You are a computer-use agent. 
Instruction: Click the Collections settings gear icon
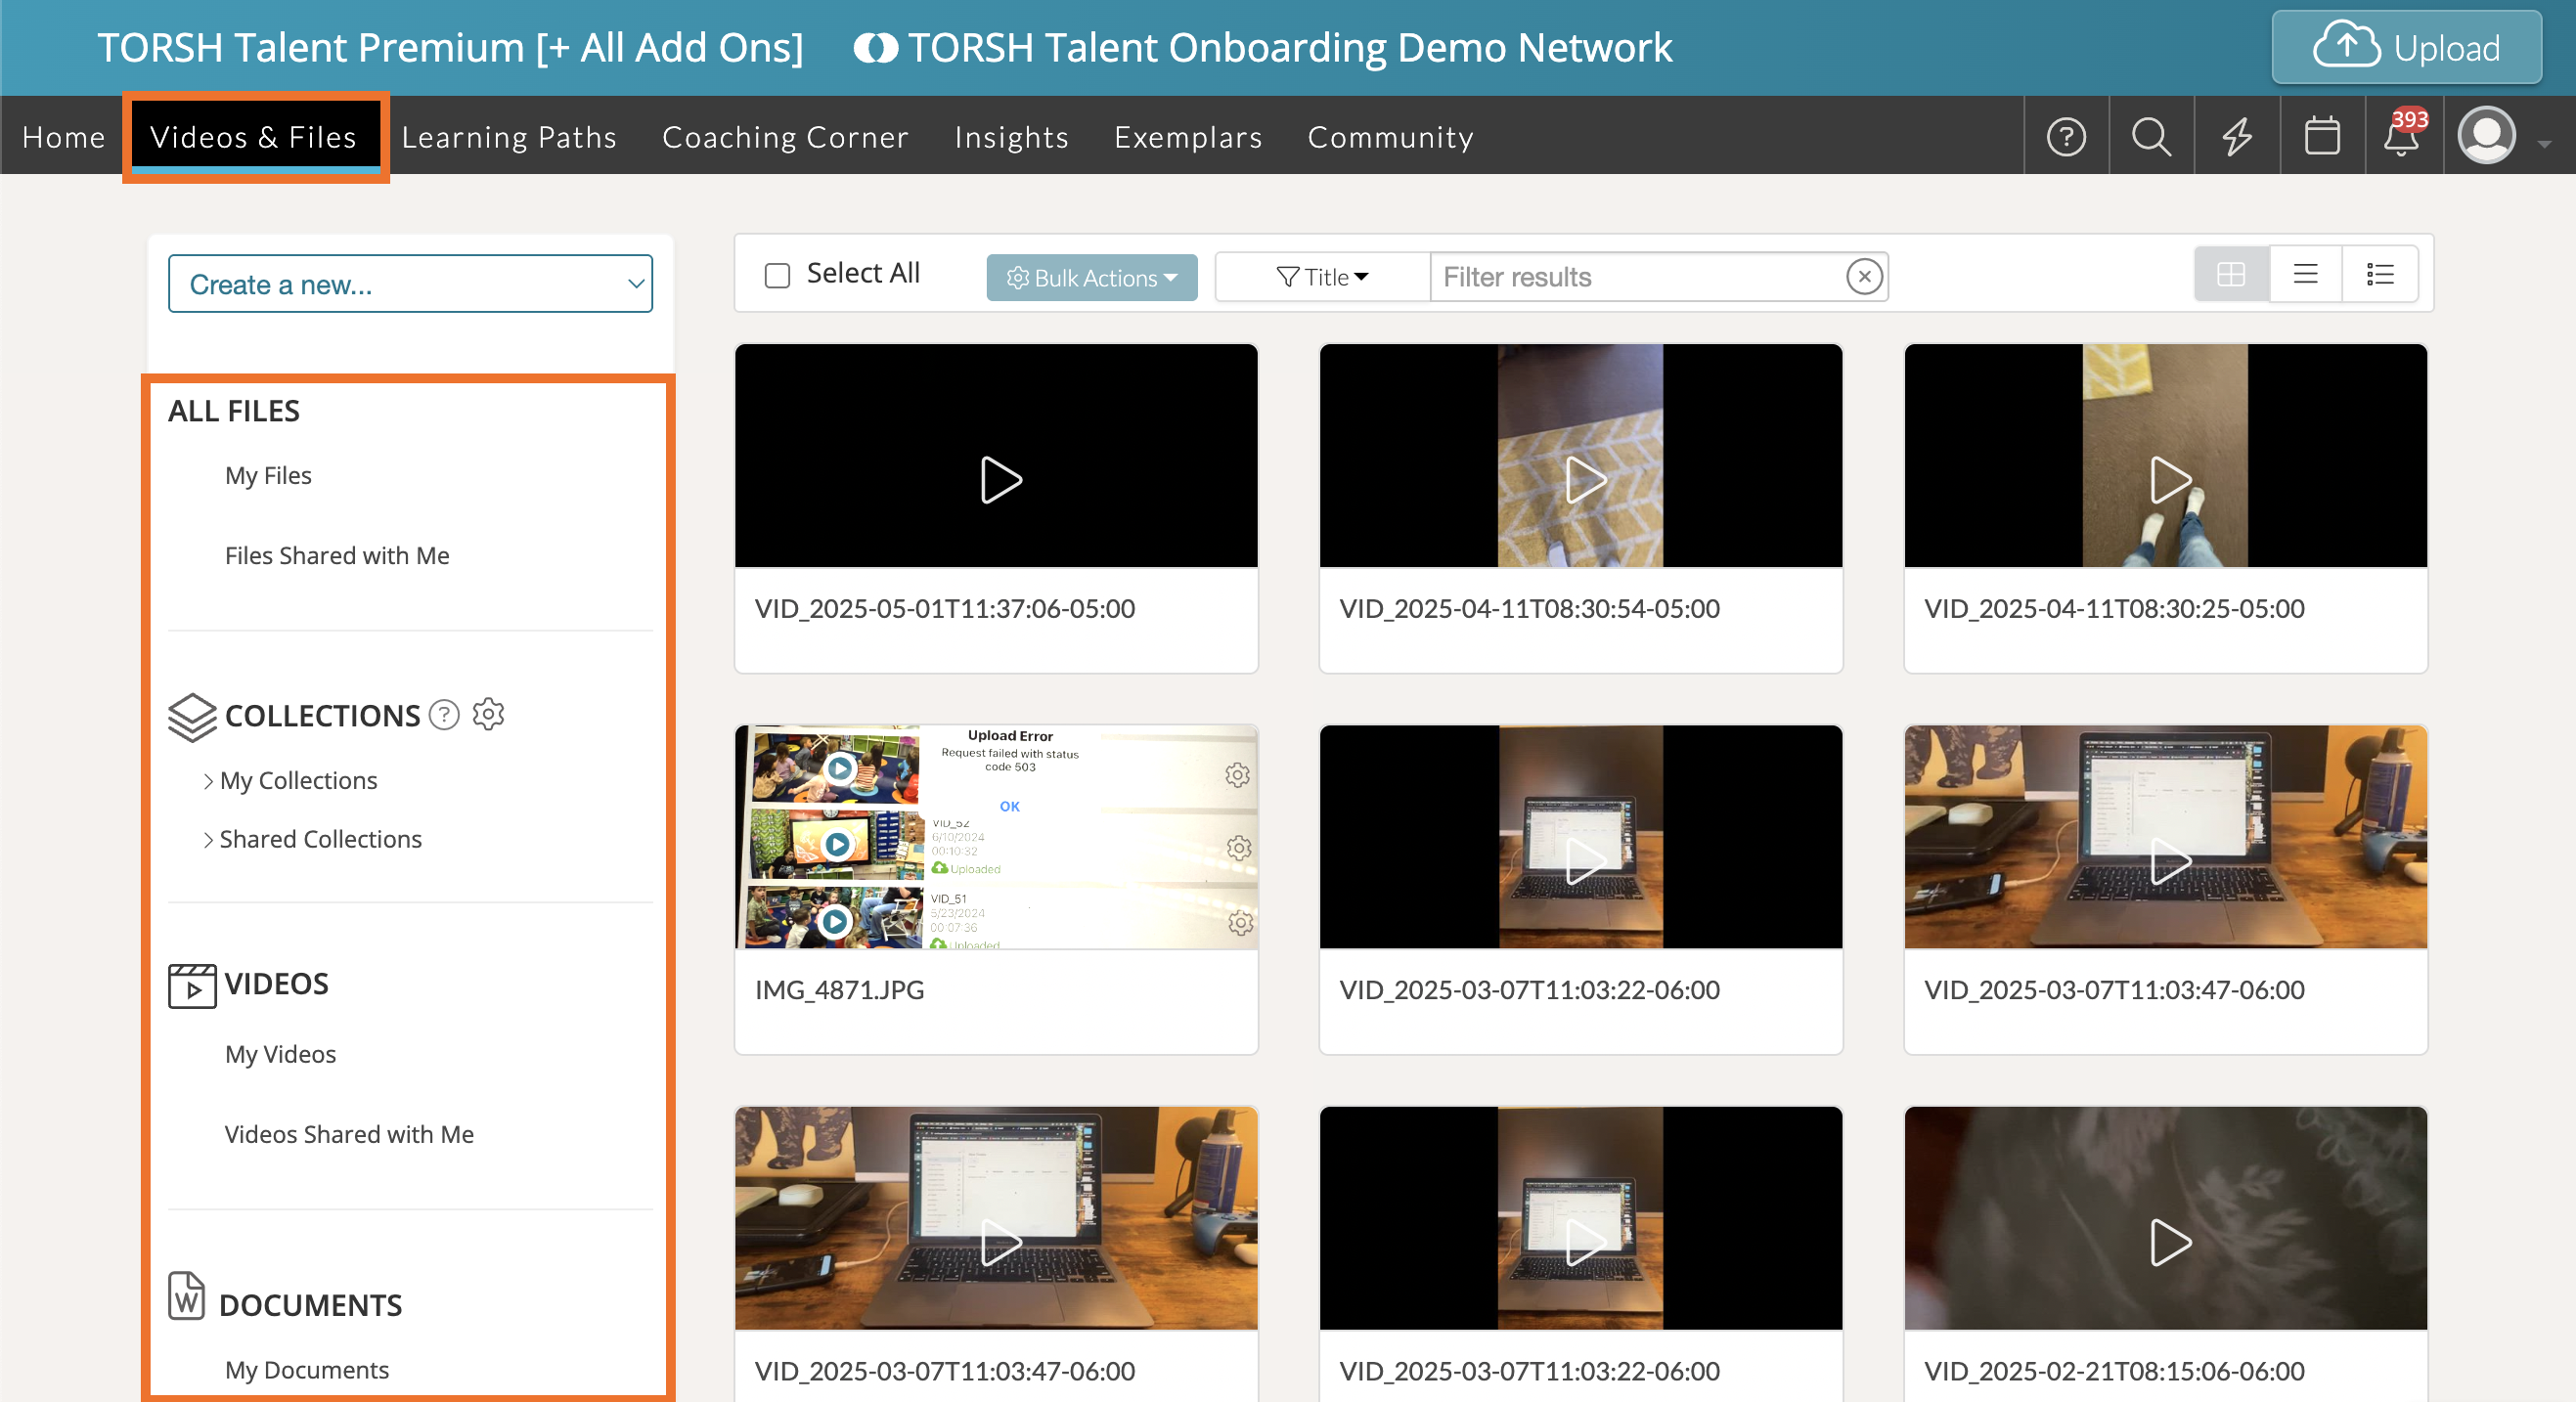click(x=488, y=714)
